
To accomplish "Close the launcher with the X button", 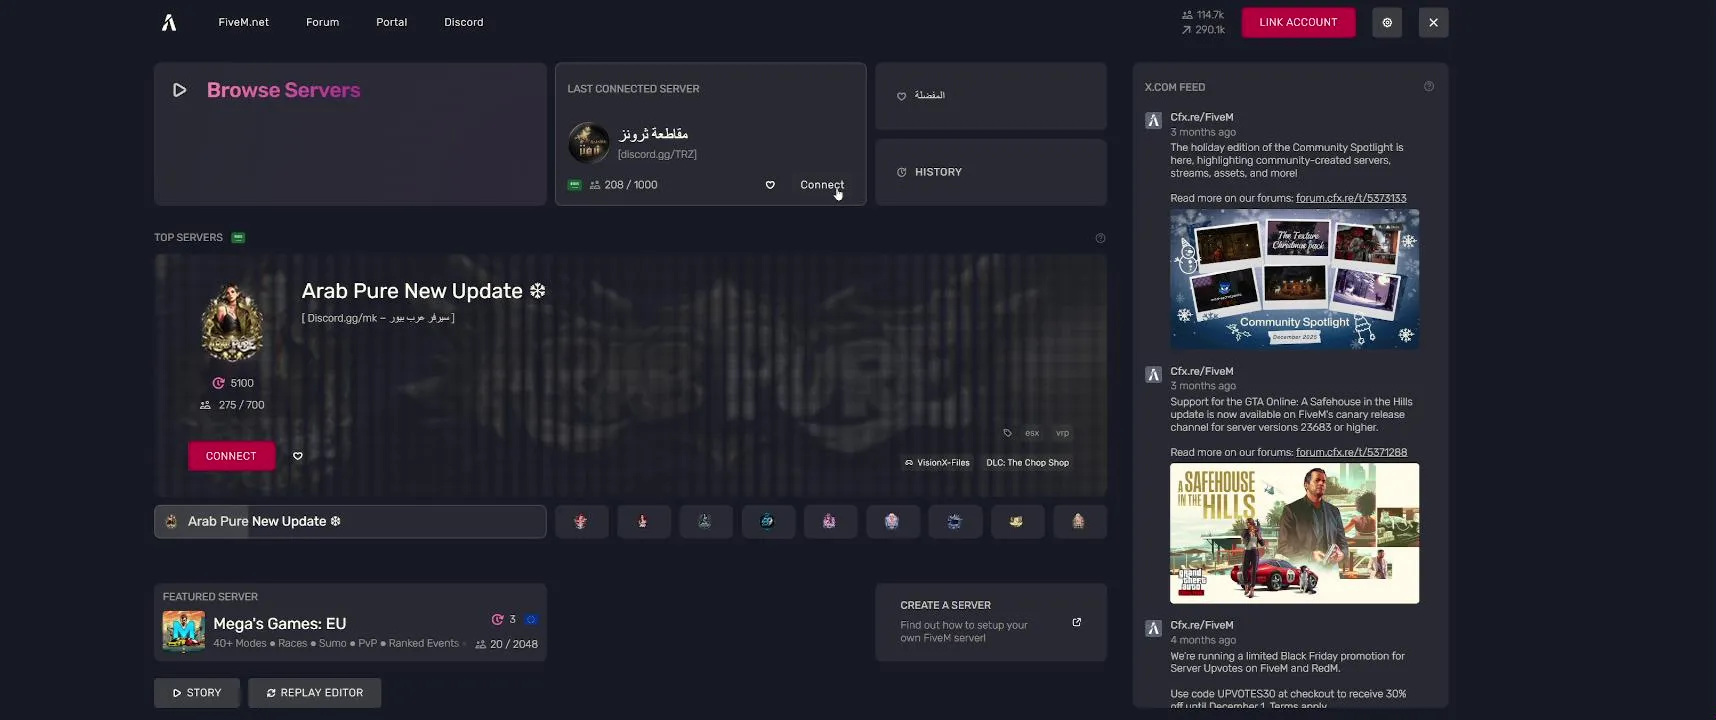I will (x=1433, y=22).
